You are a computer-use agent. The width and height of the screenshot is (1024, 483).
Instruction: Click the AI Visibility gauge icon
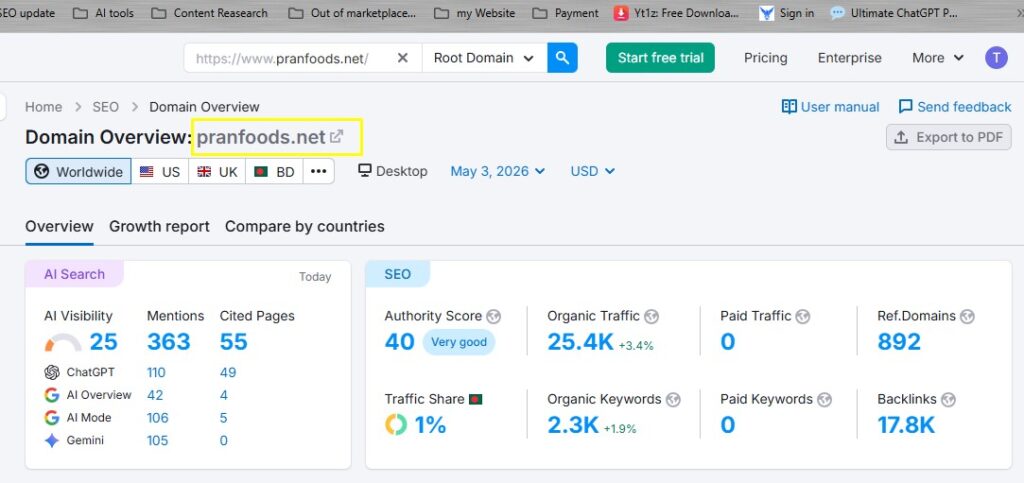[63, 342]
